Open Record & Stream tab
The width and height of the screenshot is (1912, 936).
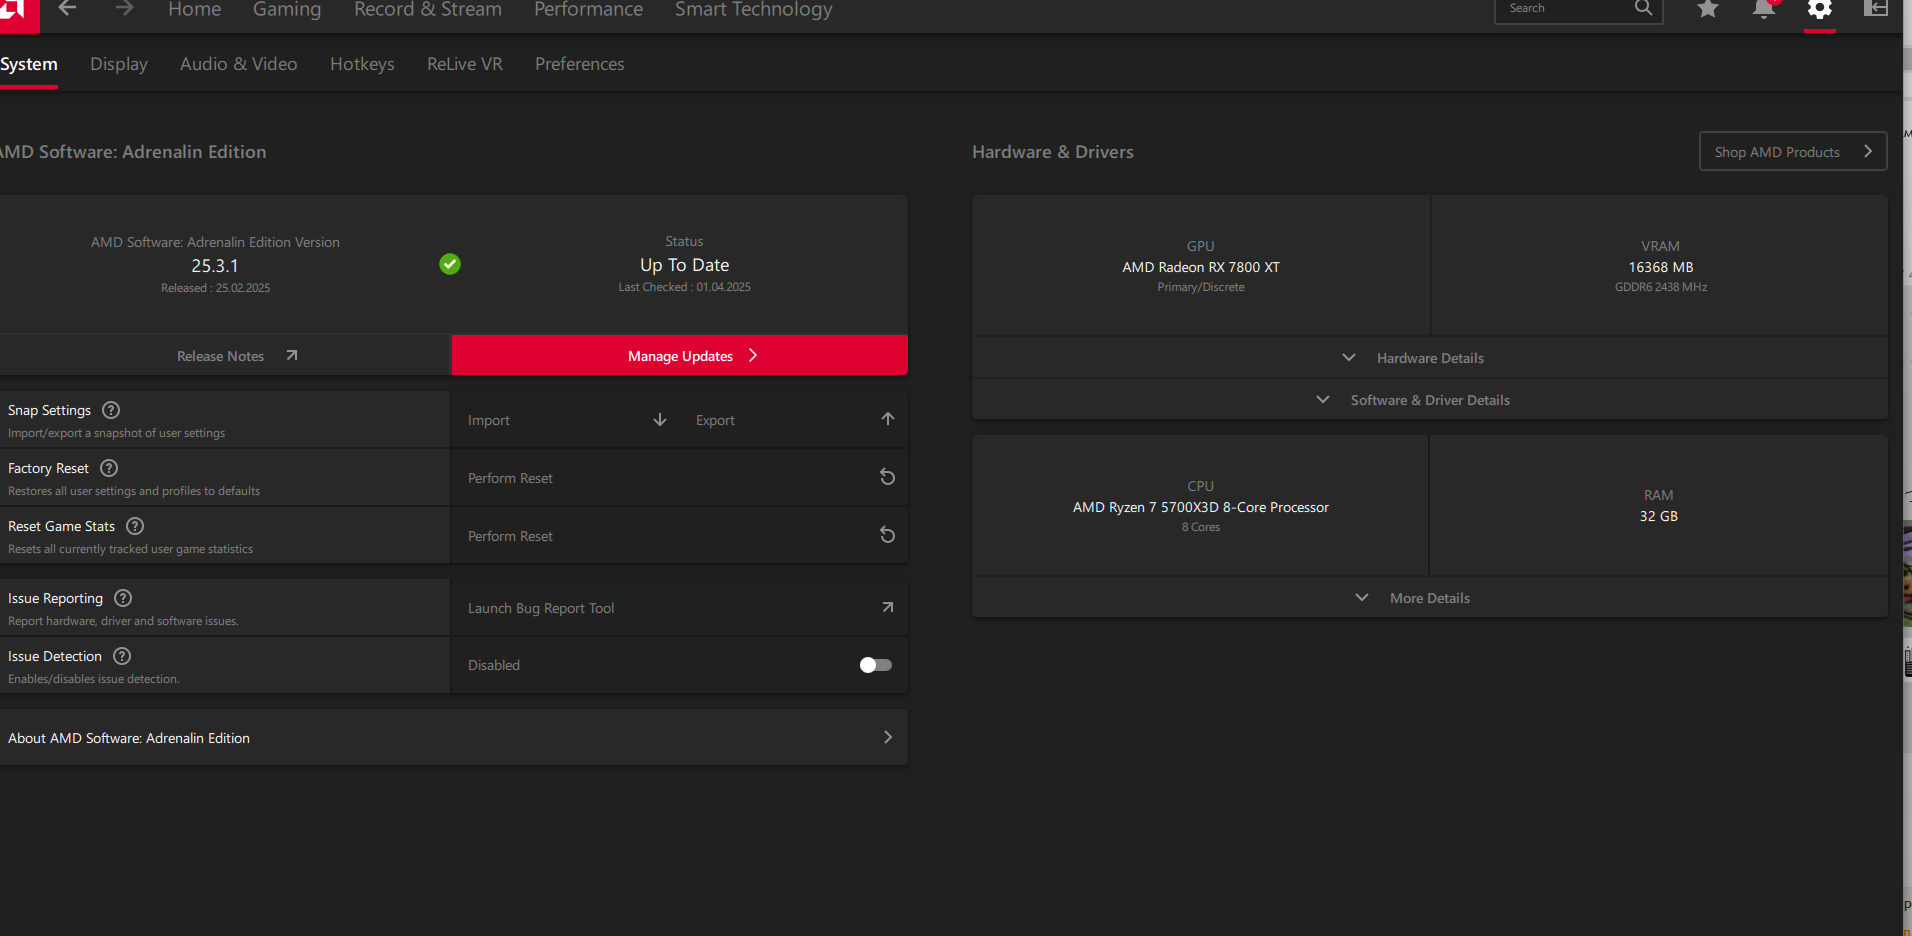click(x=428, y=10)
